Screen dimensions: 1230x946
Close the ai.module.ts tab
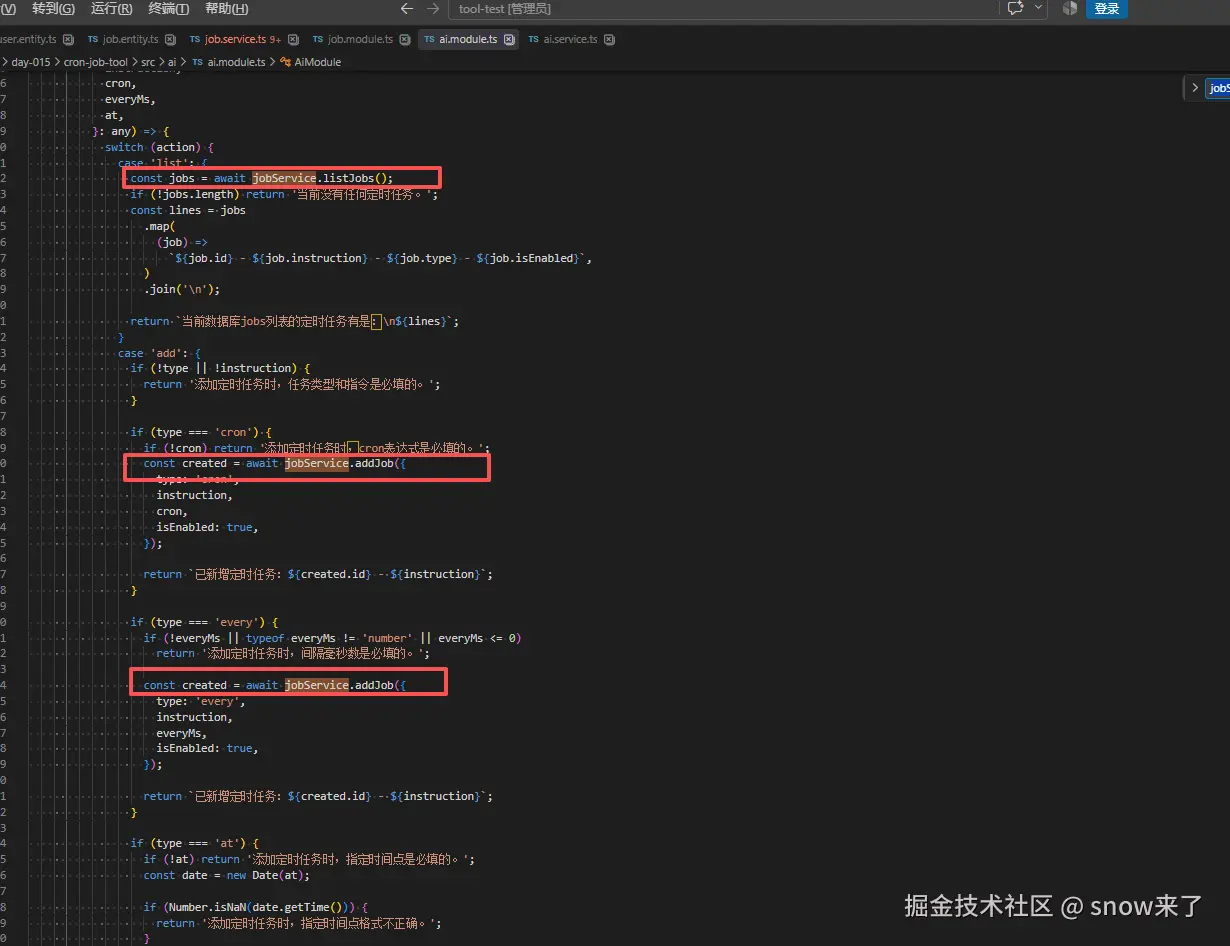pos(509,40)
